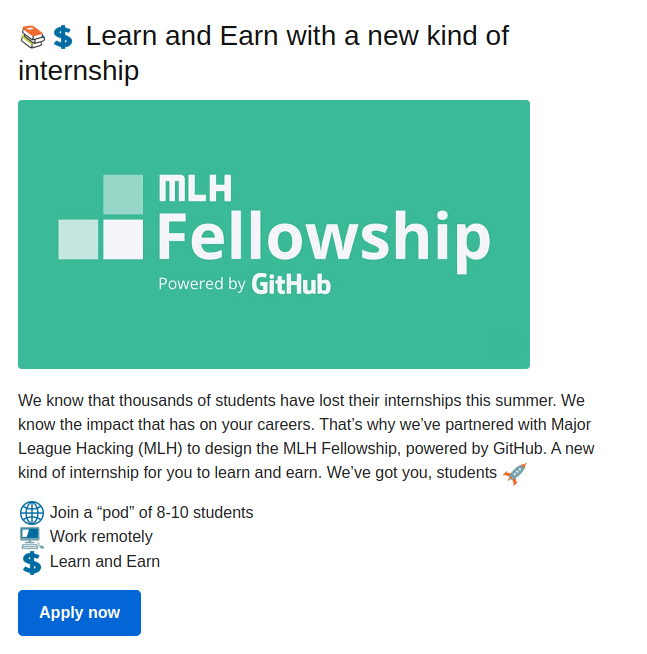Click the 'Learn and Earn' page heading
Screen dimensions: 647x654
264,53
